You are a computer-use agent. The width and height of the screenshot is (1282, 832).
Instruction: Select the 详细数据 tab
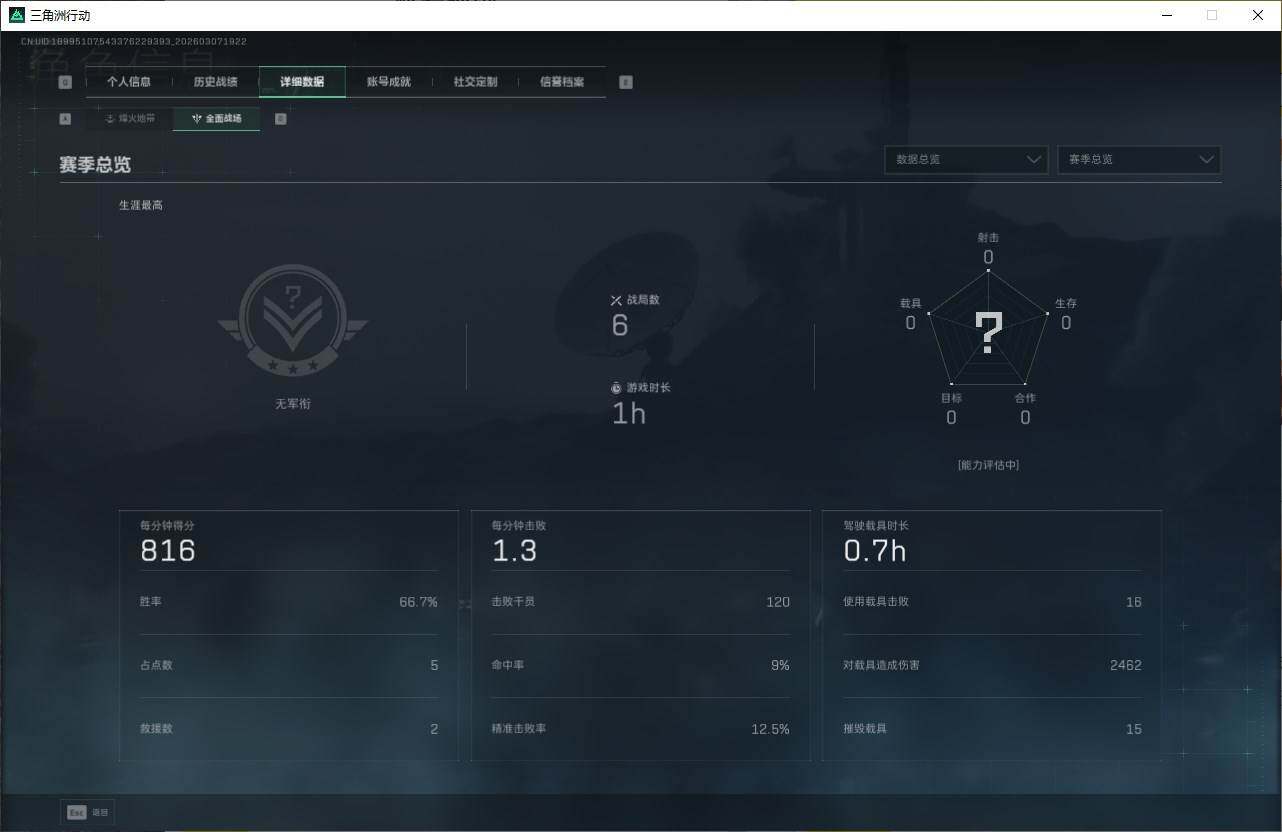coord(302,82)
